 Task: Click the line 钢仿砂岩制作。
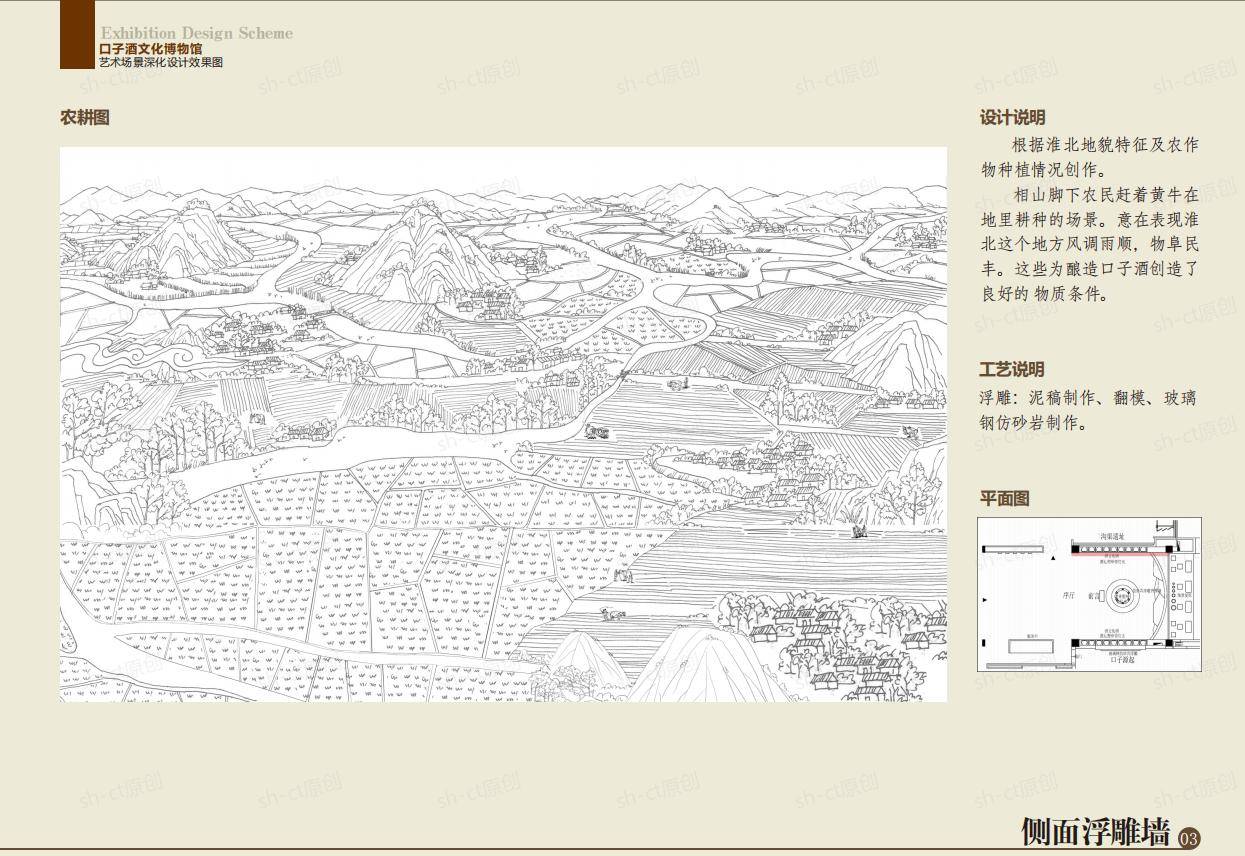pos(1033,423)
